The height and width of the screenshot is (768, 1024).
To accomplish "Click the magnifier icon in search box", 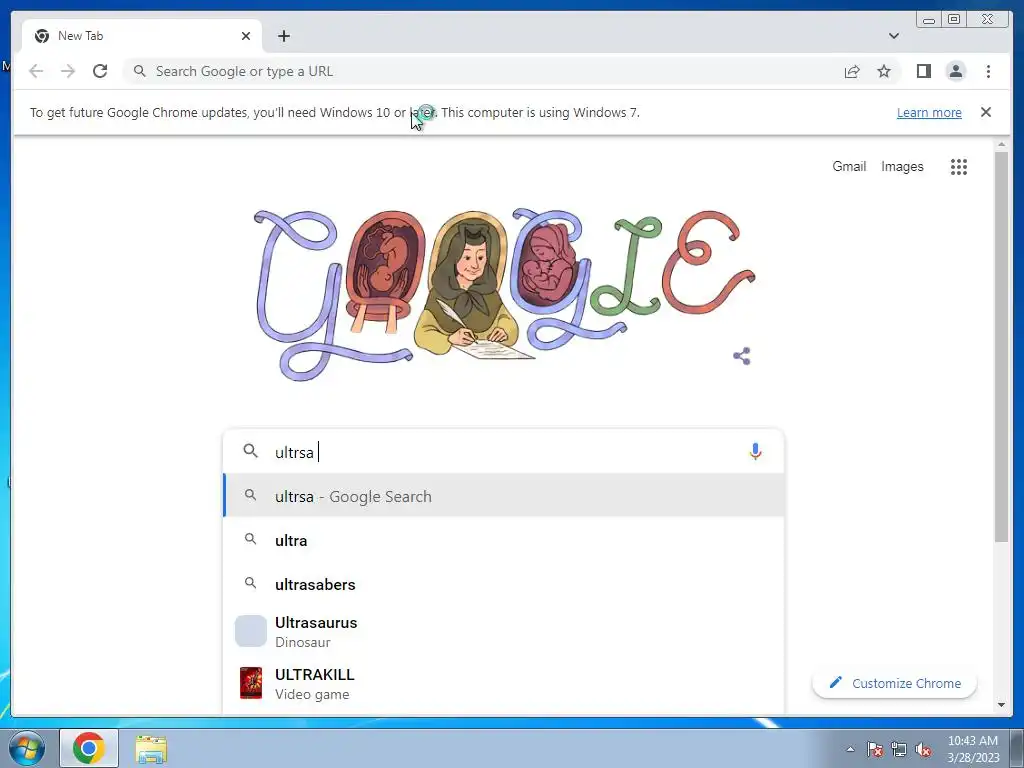I will pos(250,451).
